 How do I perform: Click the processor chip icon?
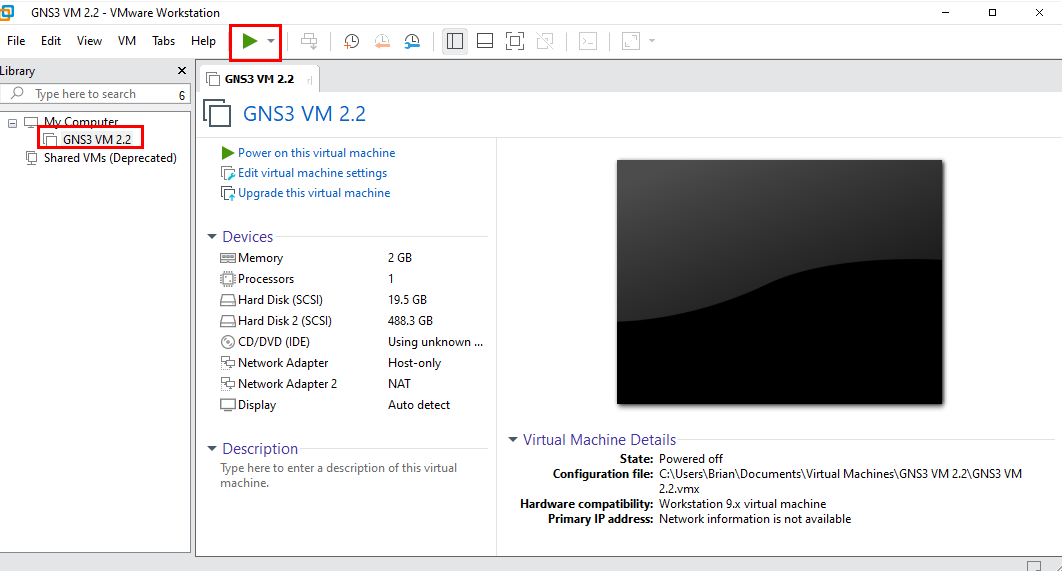click(x=228, y=279)
